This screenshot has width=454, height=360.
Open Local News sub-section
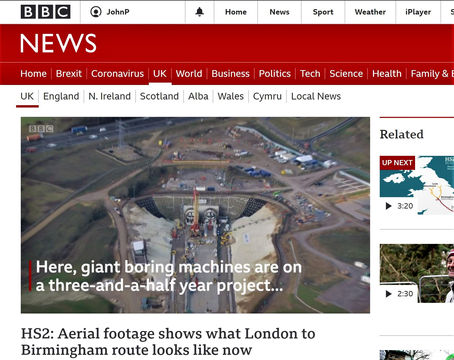pos(316,96)
